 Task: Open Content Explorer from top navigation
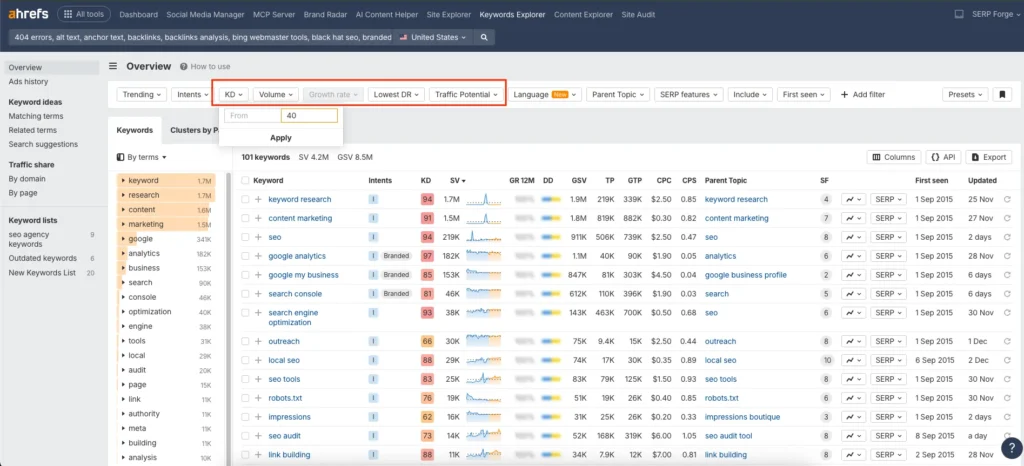point(583,14)
